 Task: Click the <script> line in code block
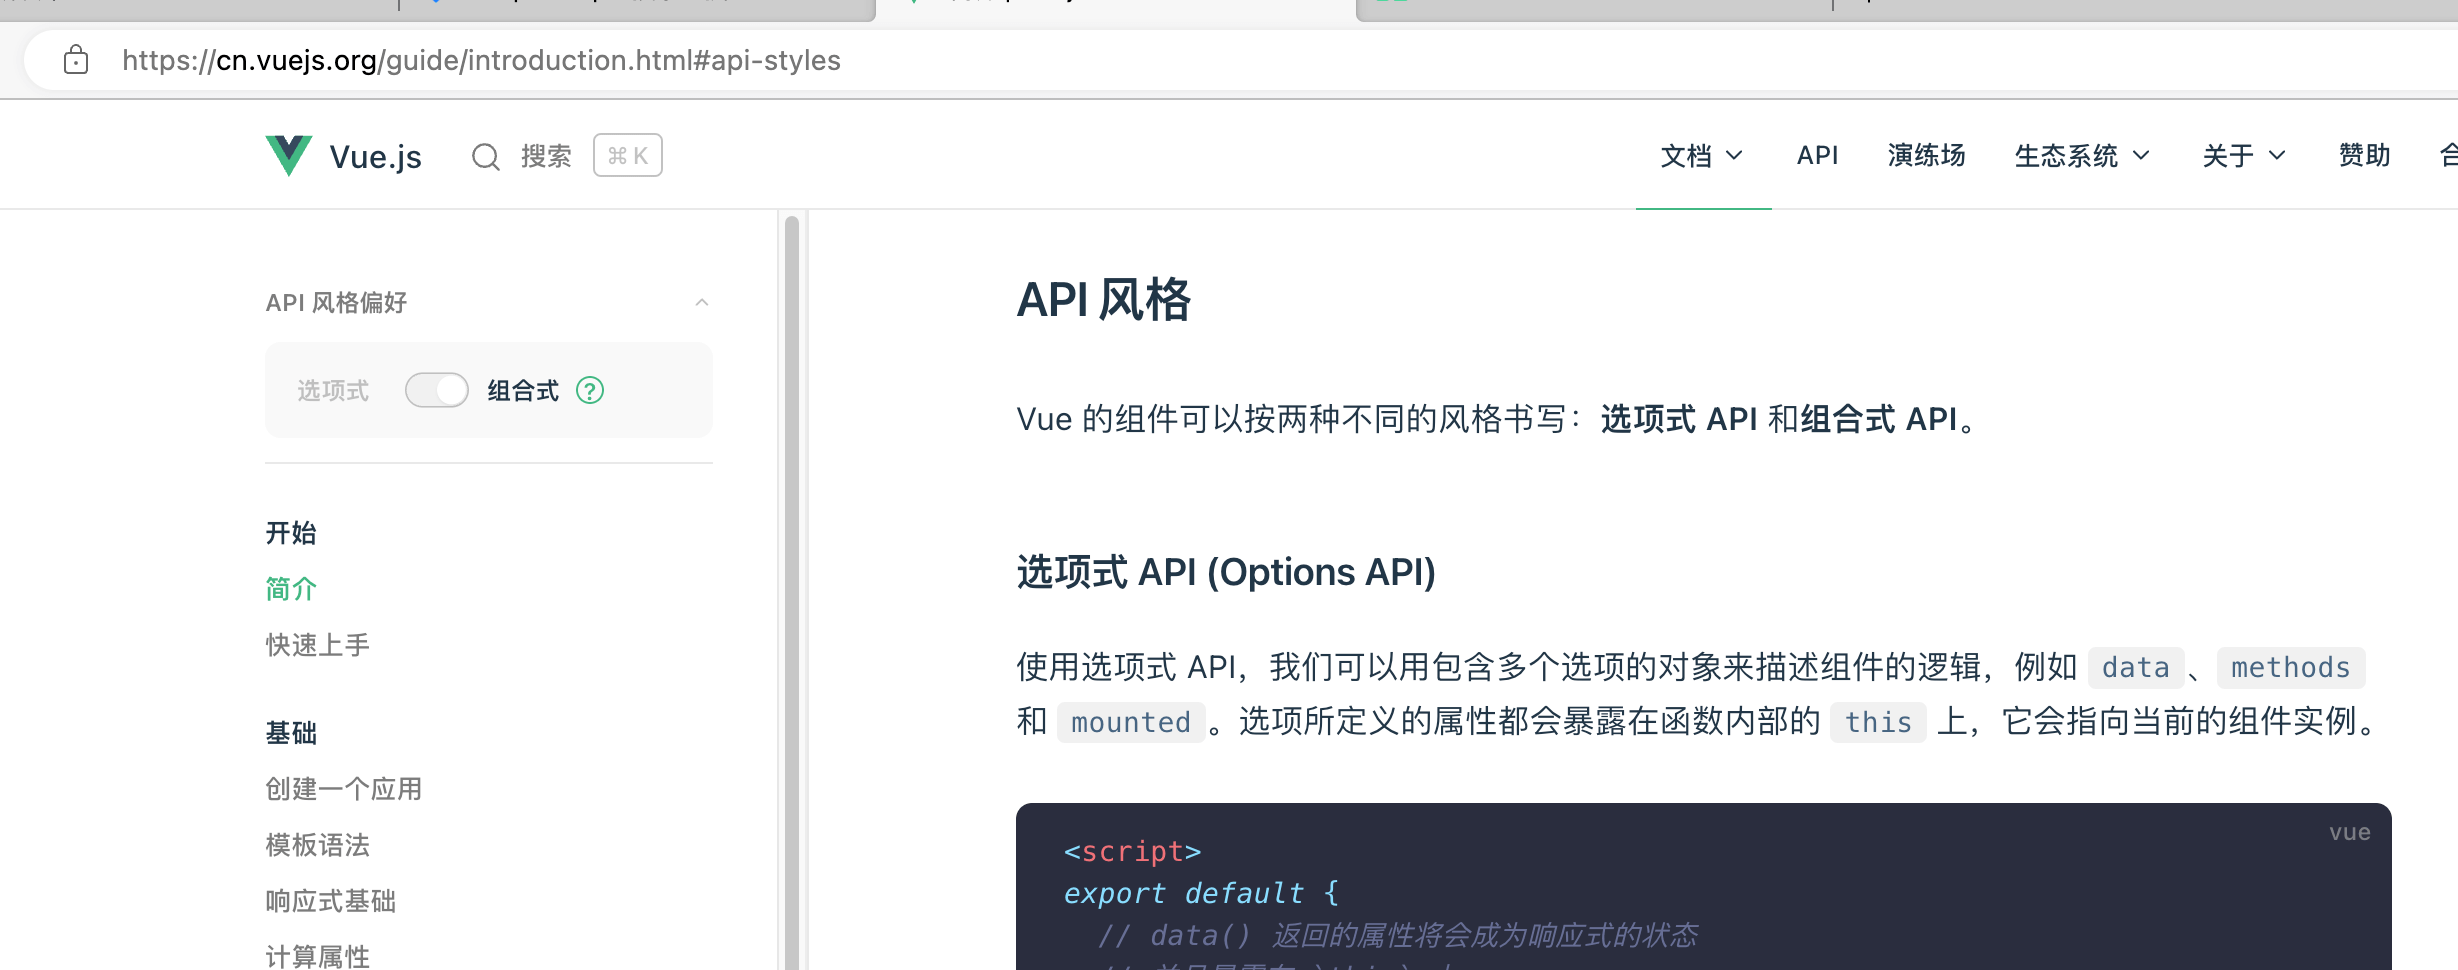(x=1132, y=851)
